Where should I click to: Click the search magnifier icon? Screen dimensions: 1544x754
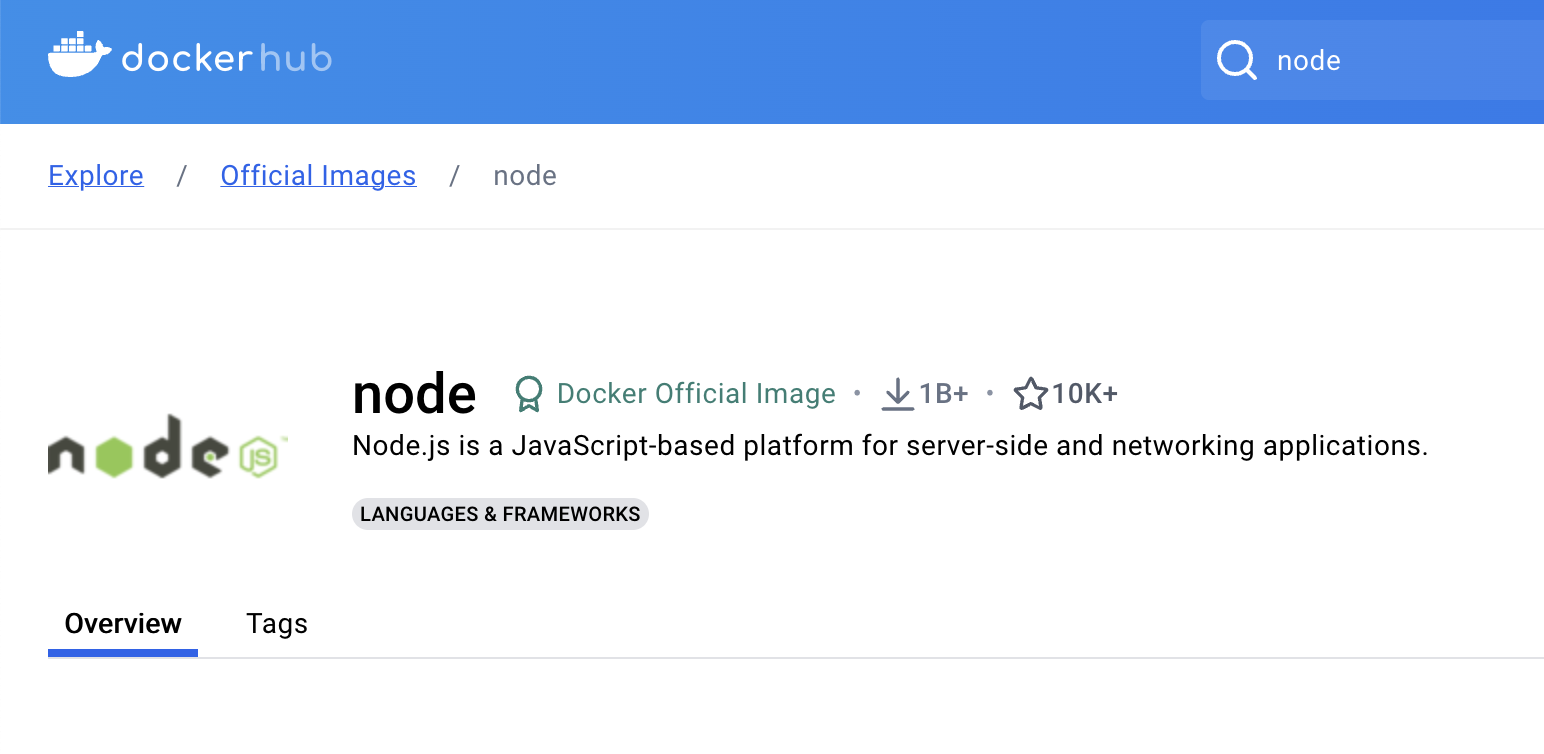1237,60
